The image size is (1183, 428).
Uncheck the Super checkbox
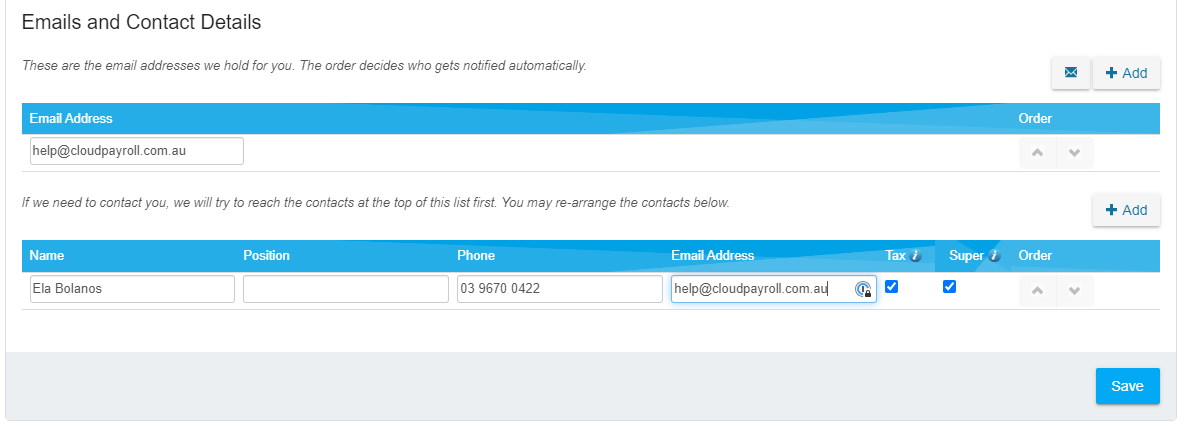(950, 287)
